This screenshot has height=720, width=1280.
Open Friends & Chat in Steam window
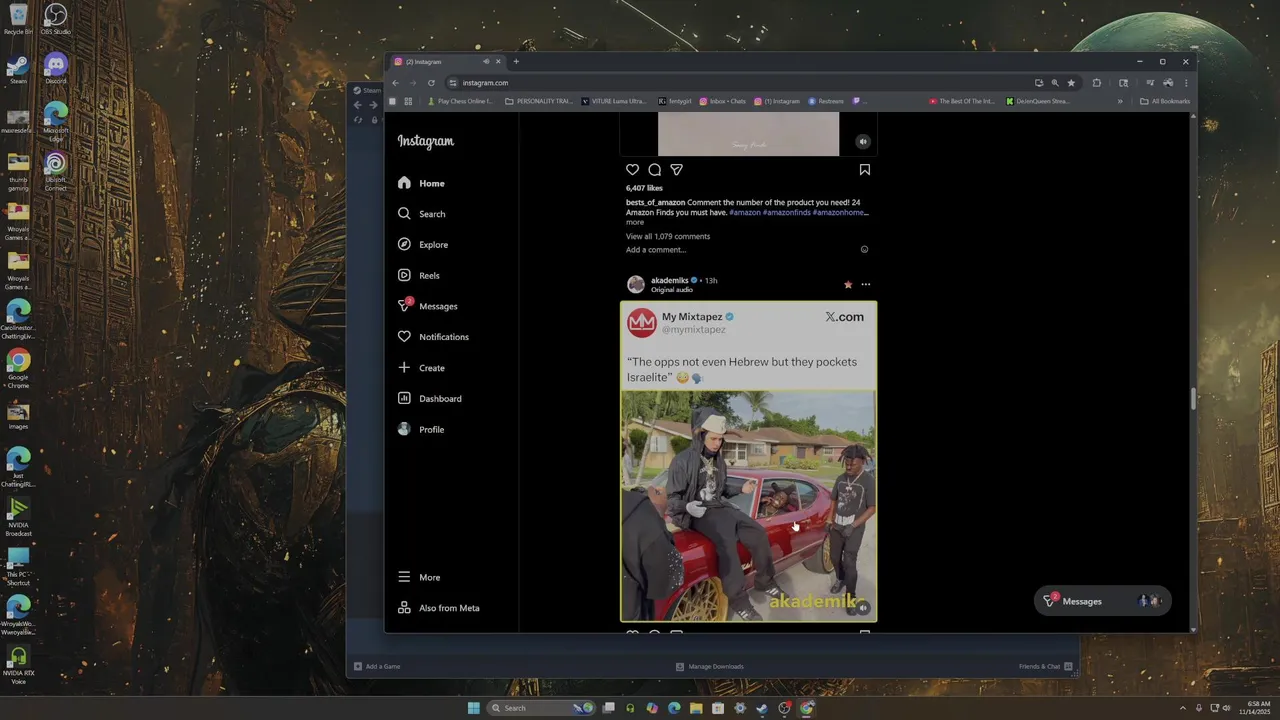tap(1046, 666)
